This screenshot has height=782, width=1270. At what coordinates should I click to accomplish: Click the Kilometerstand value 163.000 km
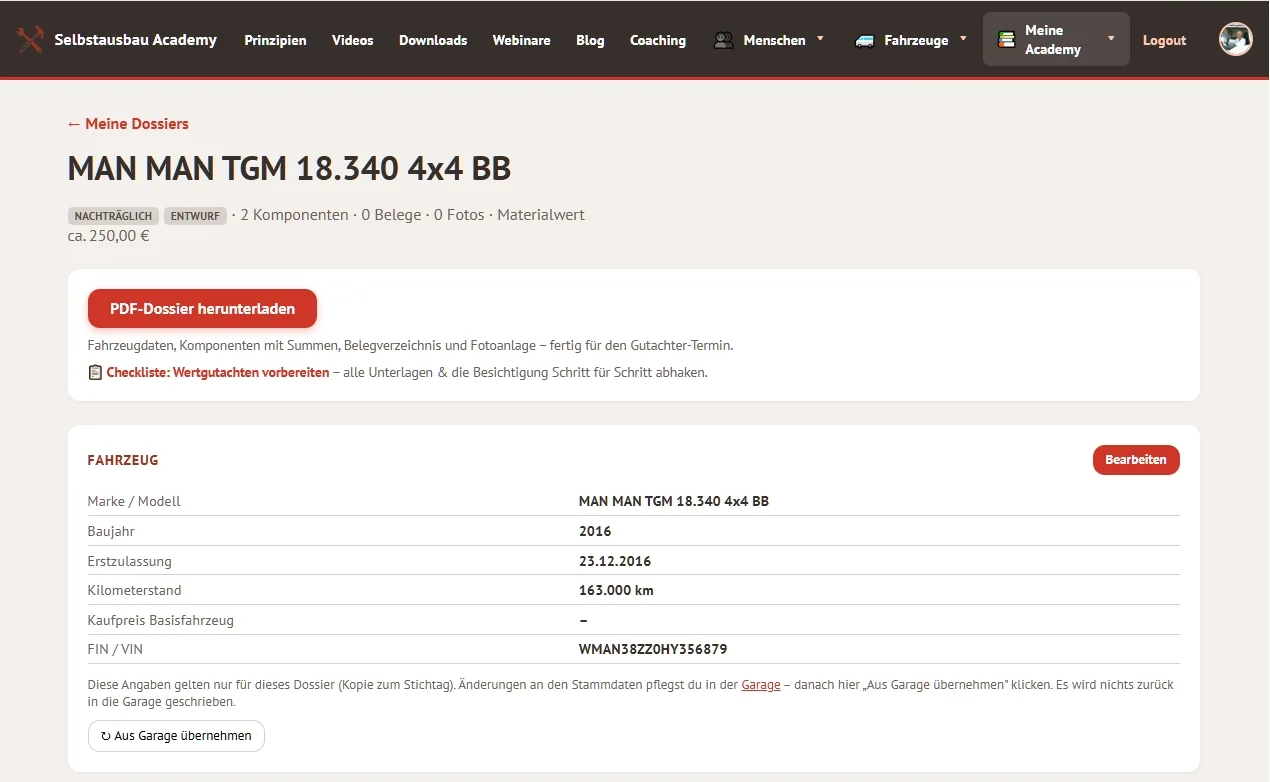[616, 590]
